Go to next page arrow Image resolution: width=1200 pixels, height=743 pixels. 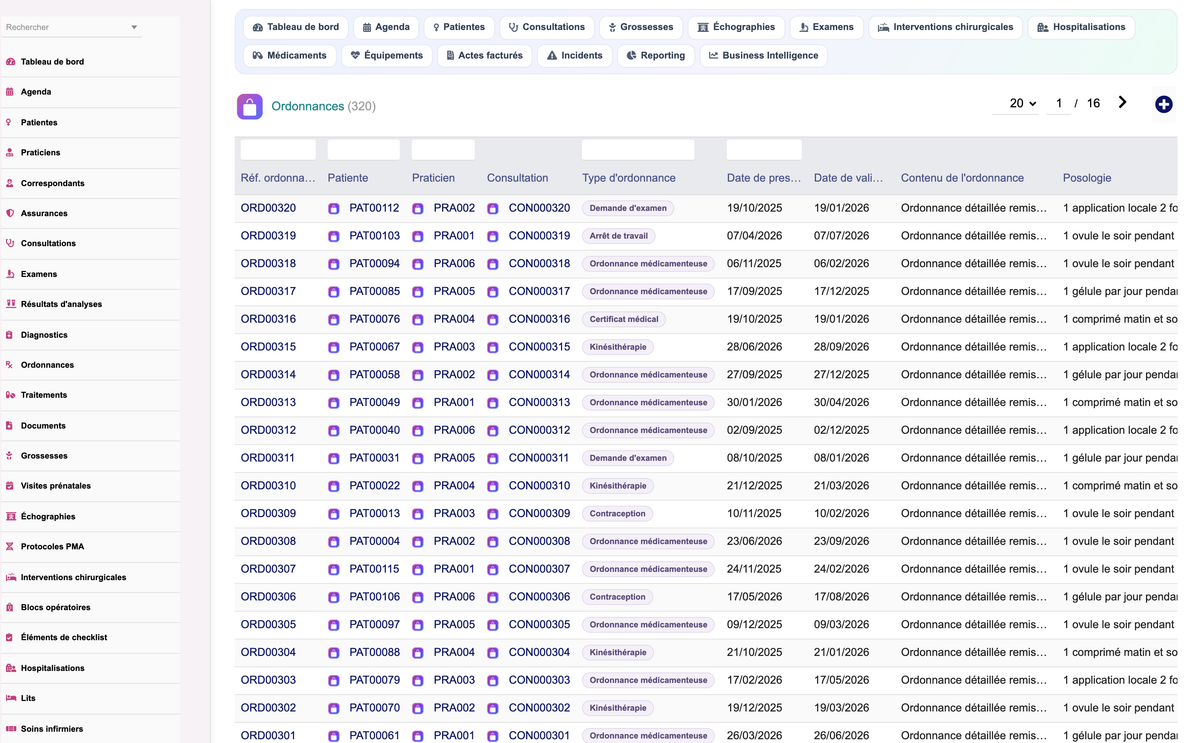[1122, 103]
